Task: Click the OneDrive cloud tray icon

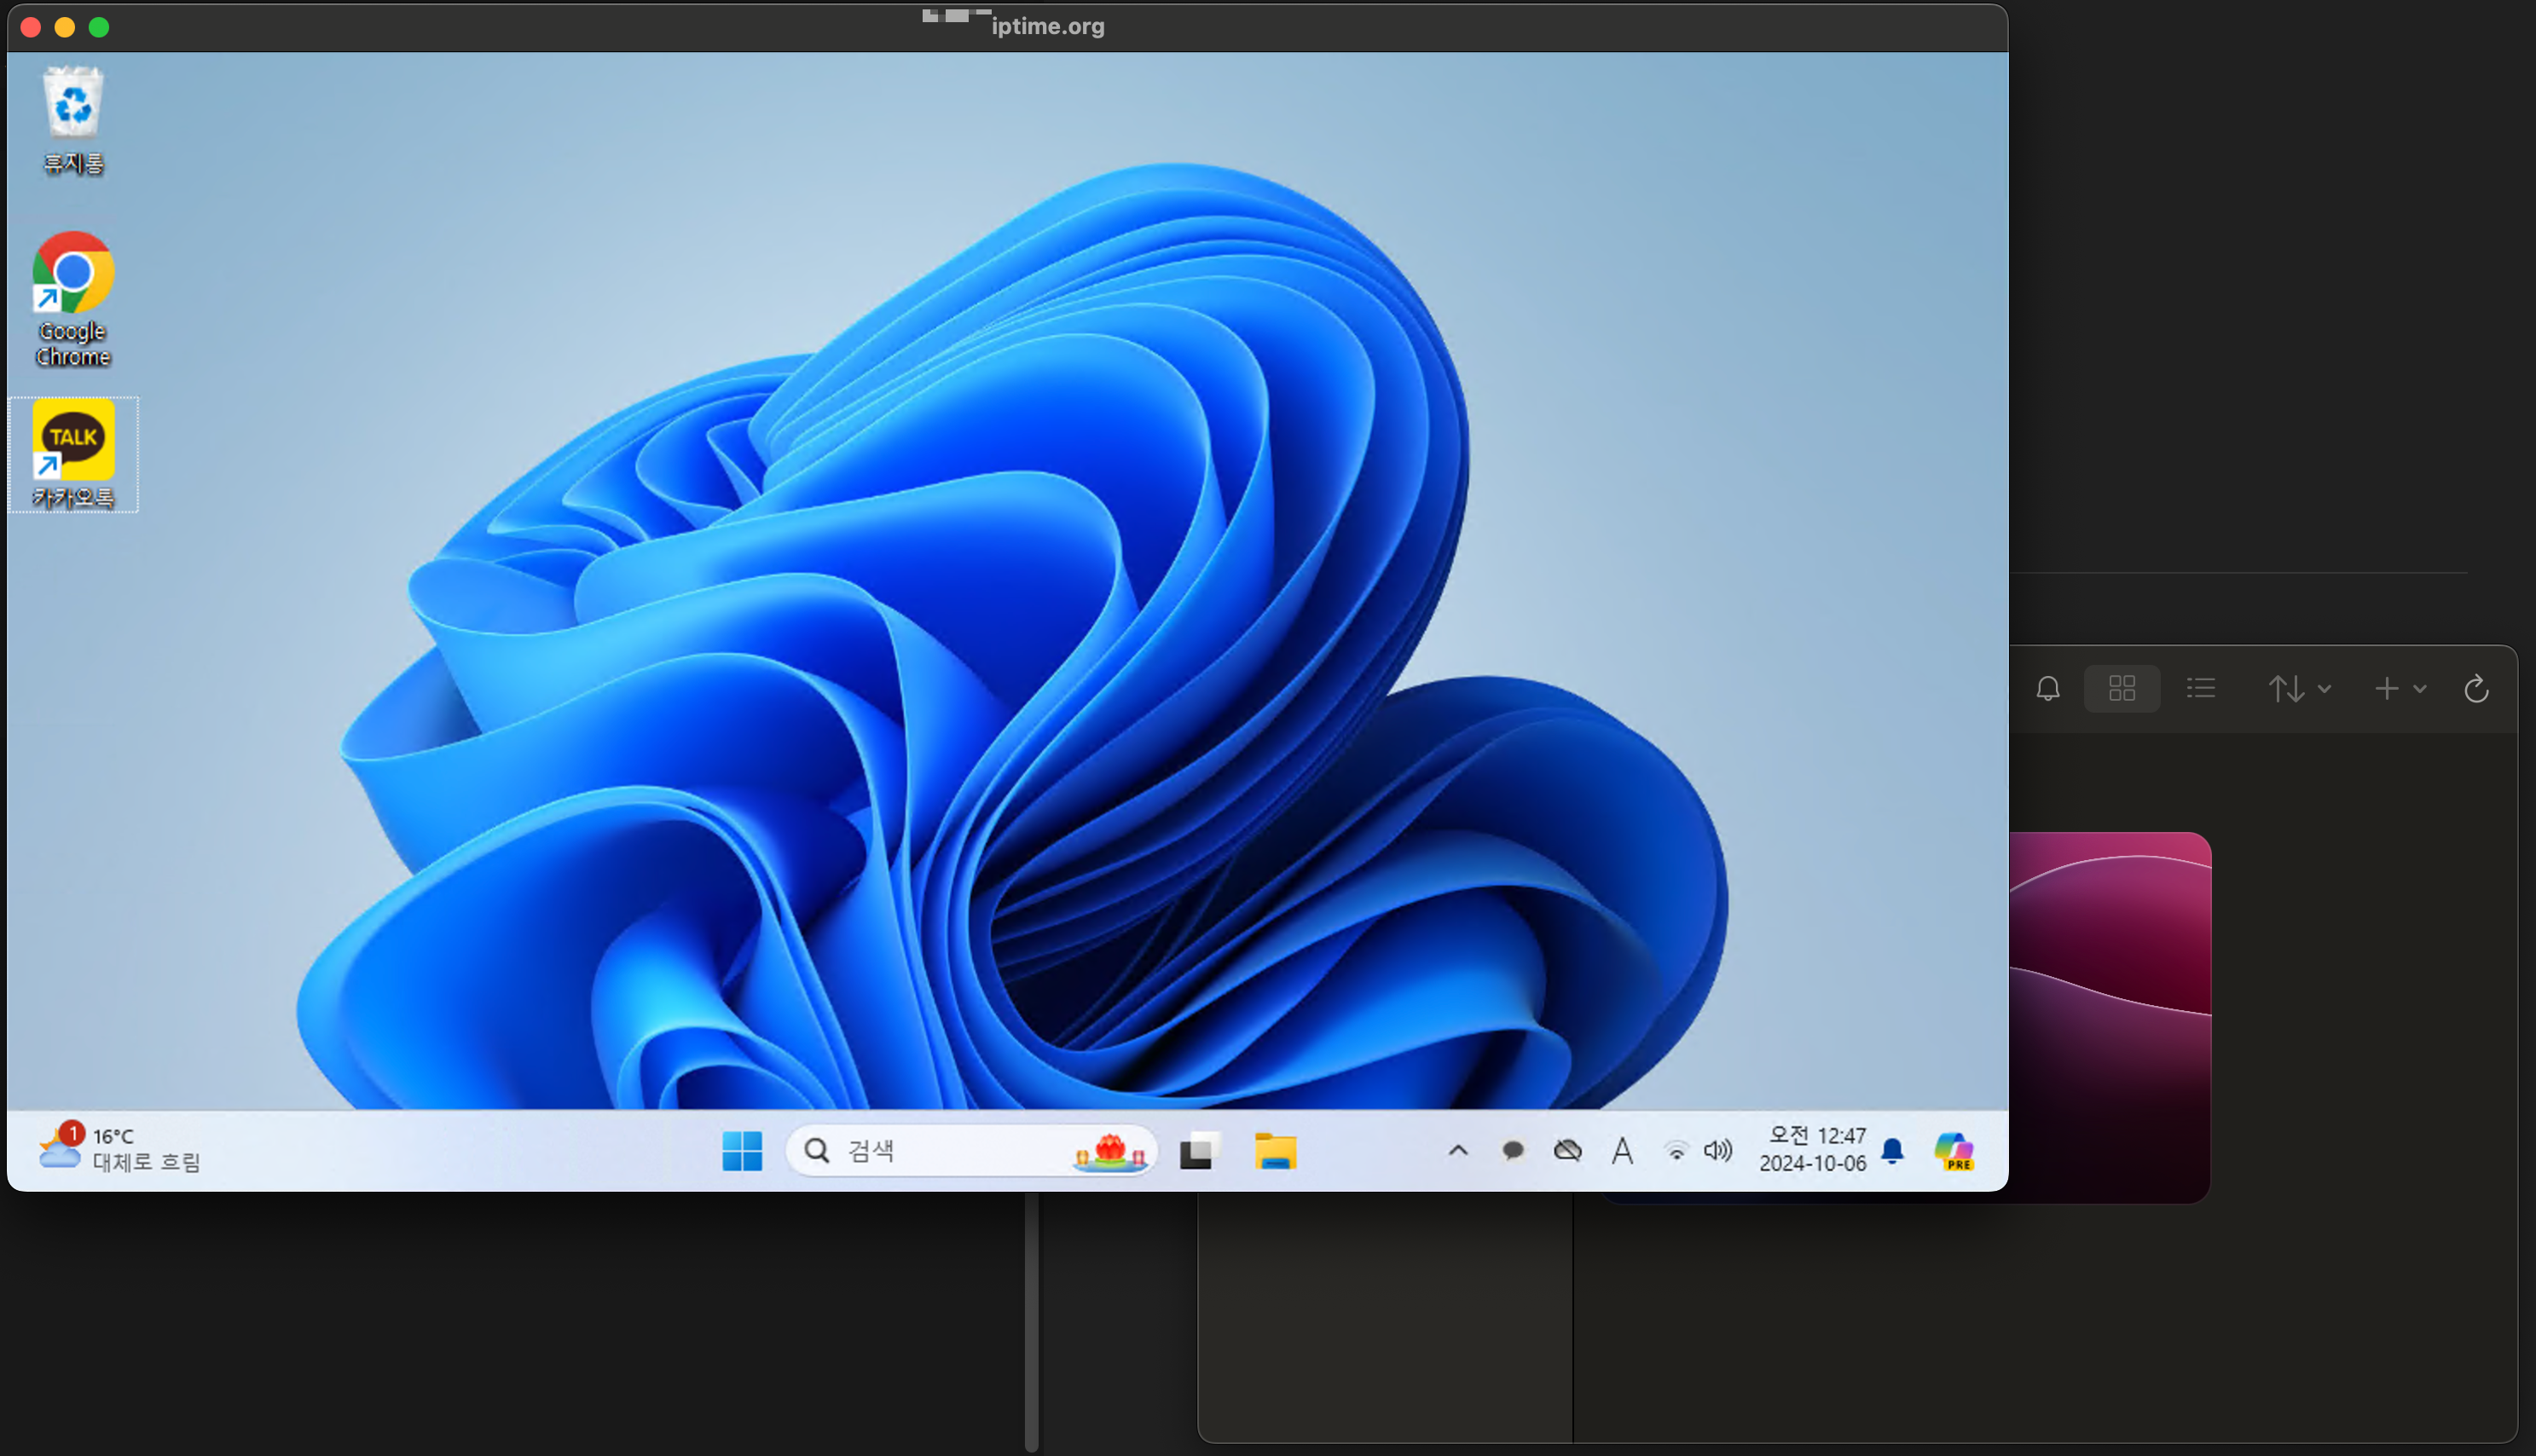Action: (x=1567, y=1151)
